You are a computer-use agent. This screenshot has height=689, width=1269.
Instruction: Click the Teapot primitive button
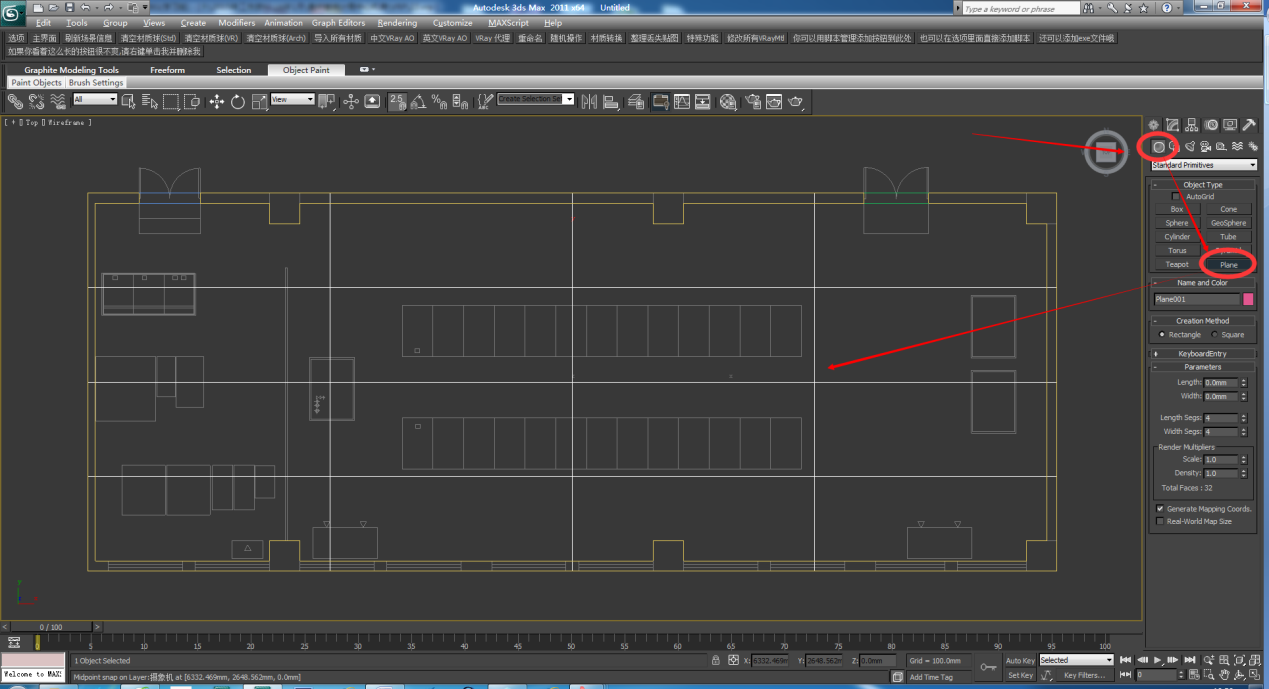(1177, 264)
